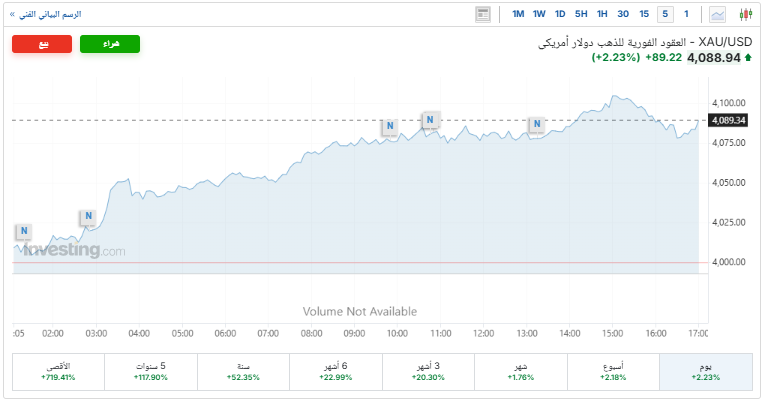This screenshot has height=400, width=765.
Task: Open the news marker N near 03:00
Action: (89, 216)
